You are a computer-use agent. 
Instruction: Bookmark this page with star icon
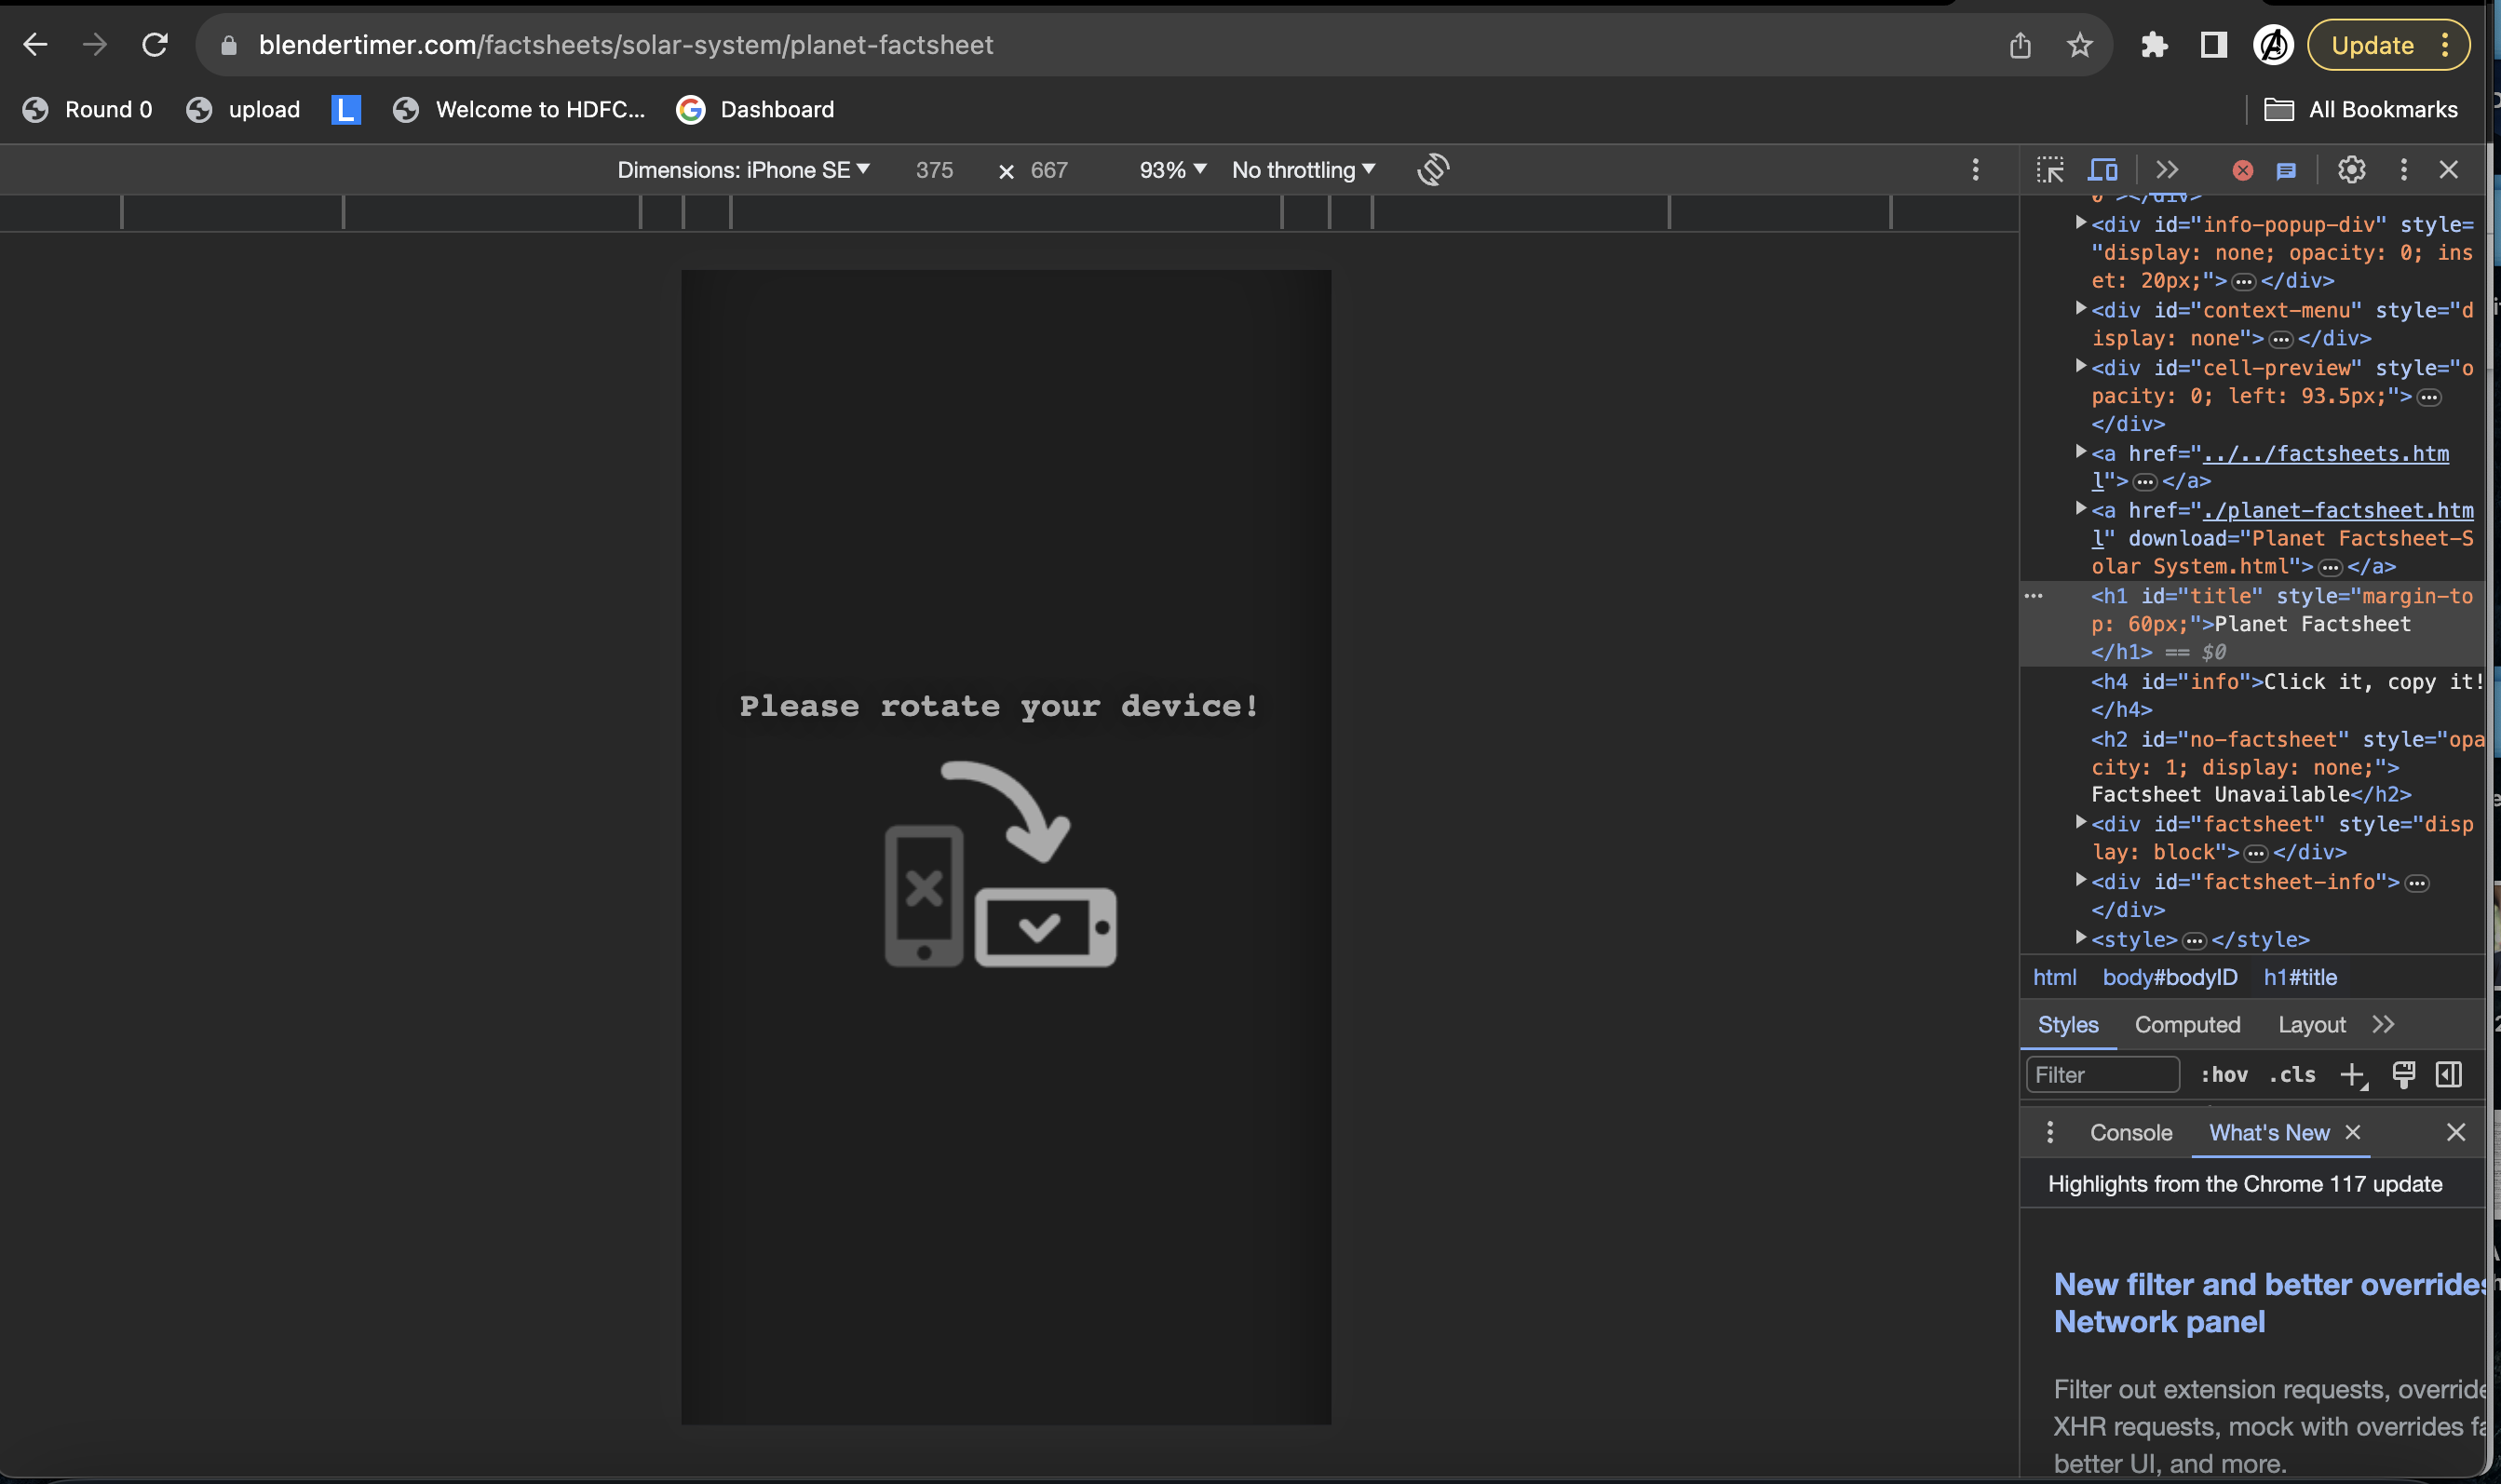click(2079, 45)
